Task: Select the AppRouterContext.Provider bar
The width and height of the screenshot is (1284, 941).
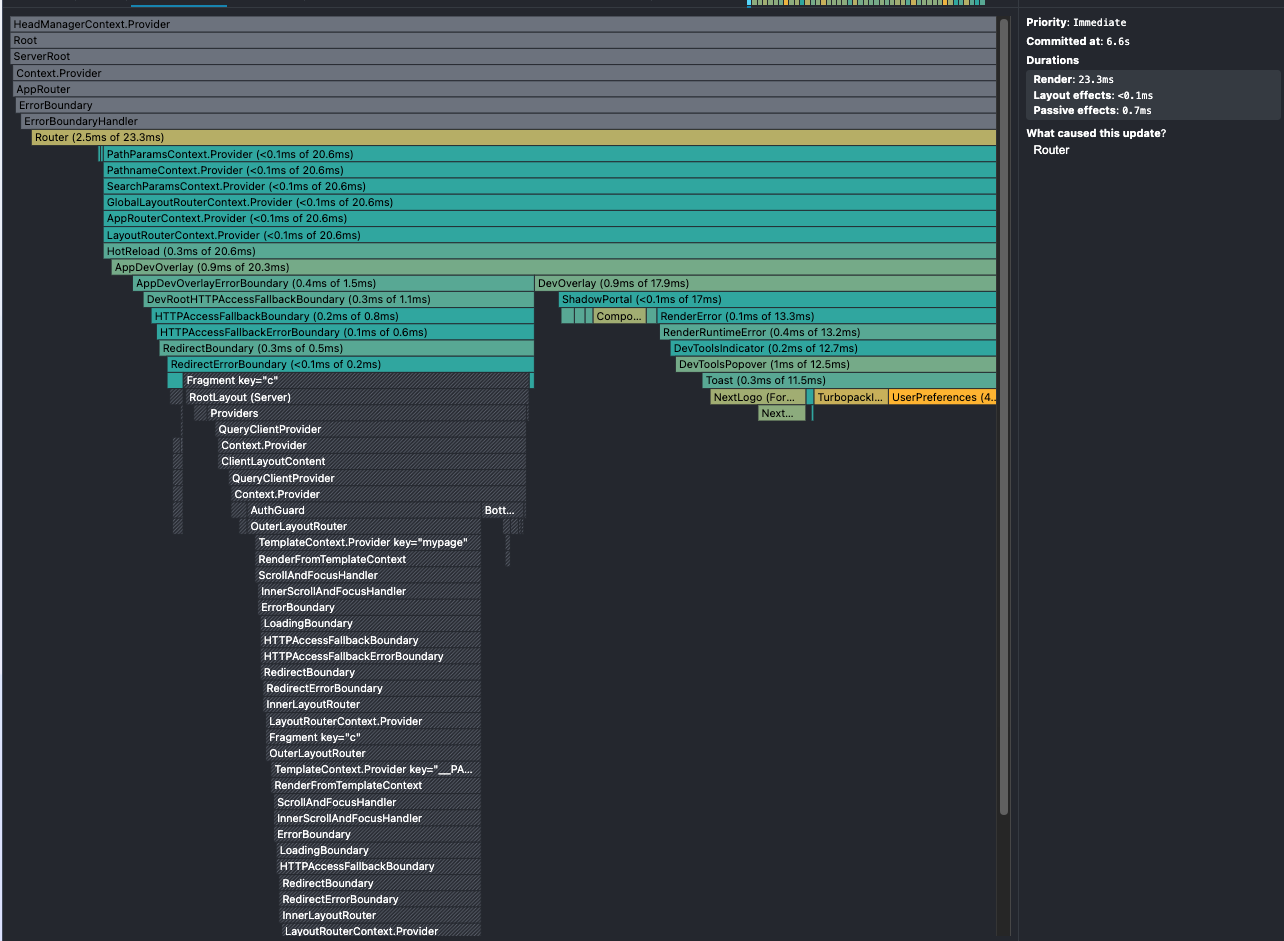Action: [550, 218]
